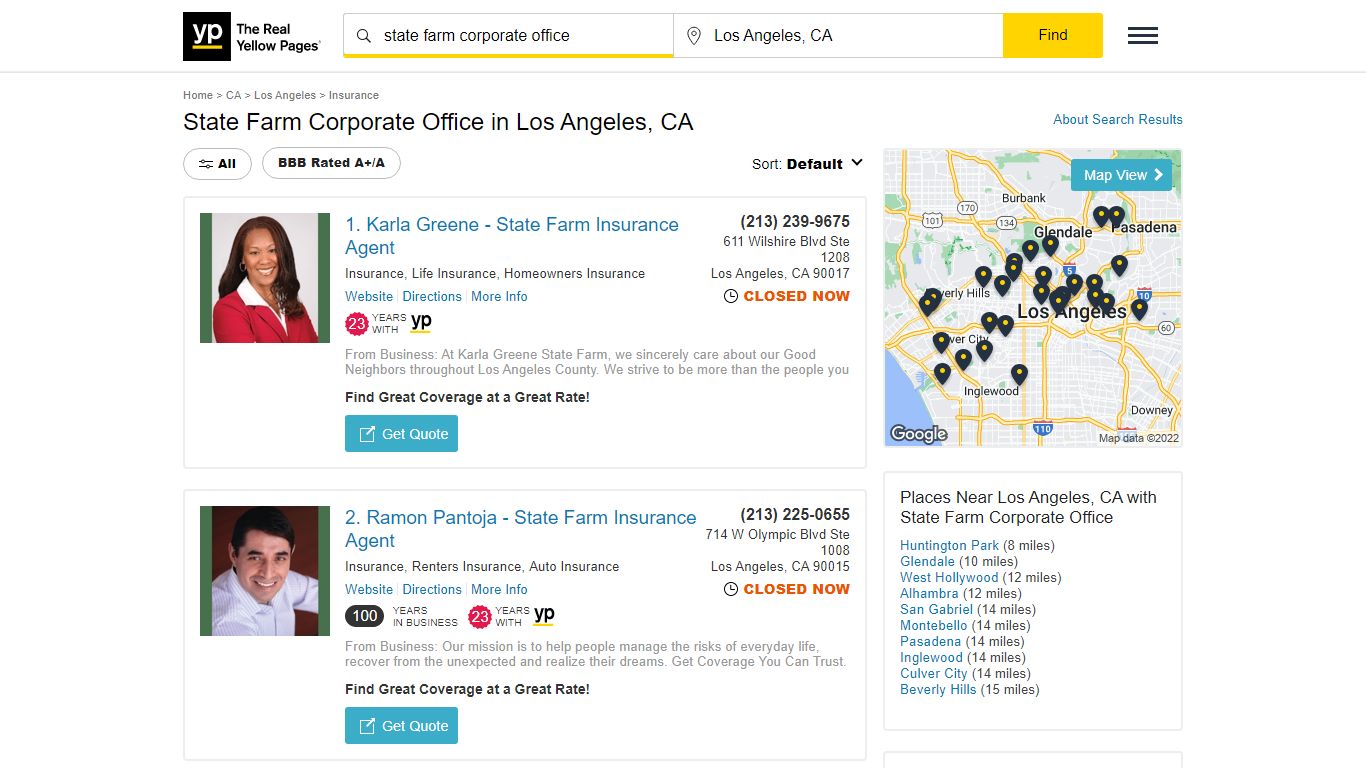Open Karla Greene State Farm listing title
The height and width of the screenshot is (768, 1366).
(x=512, y=236)
